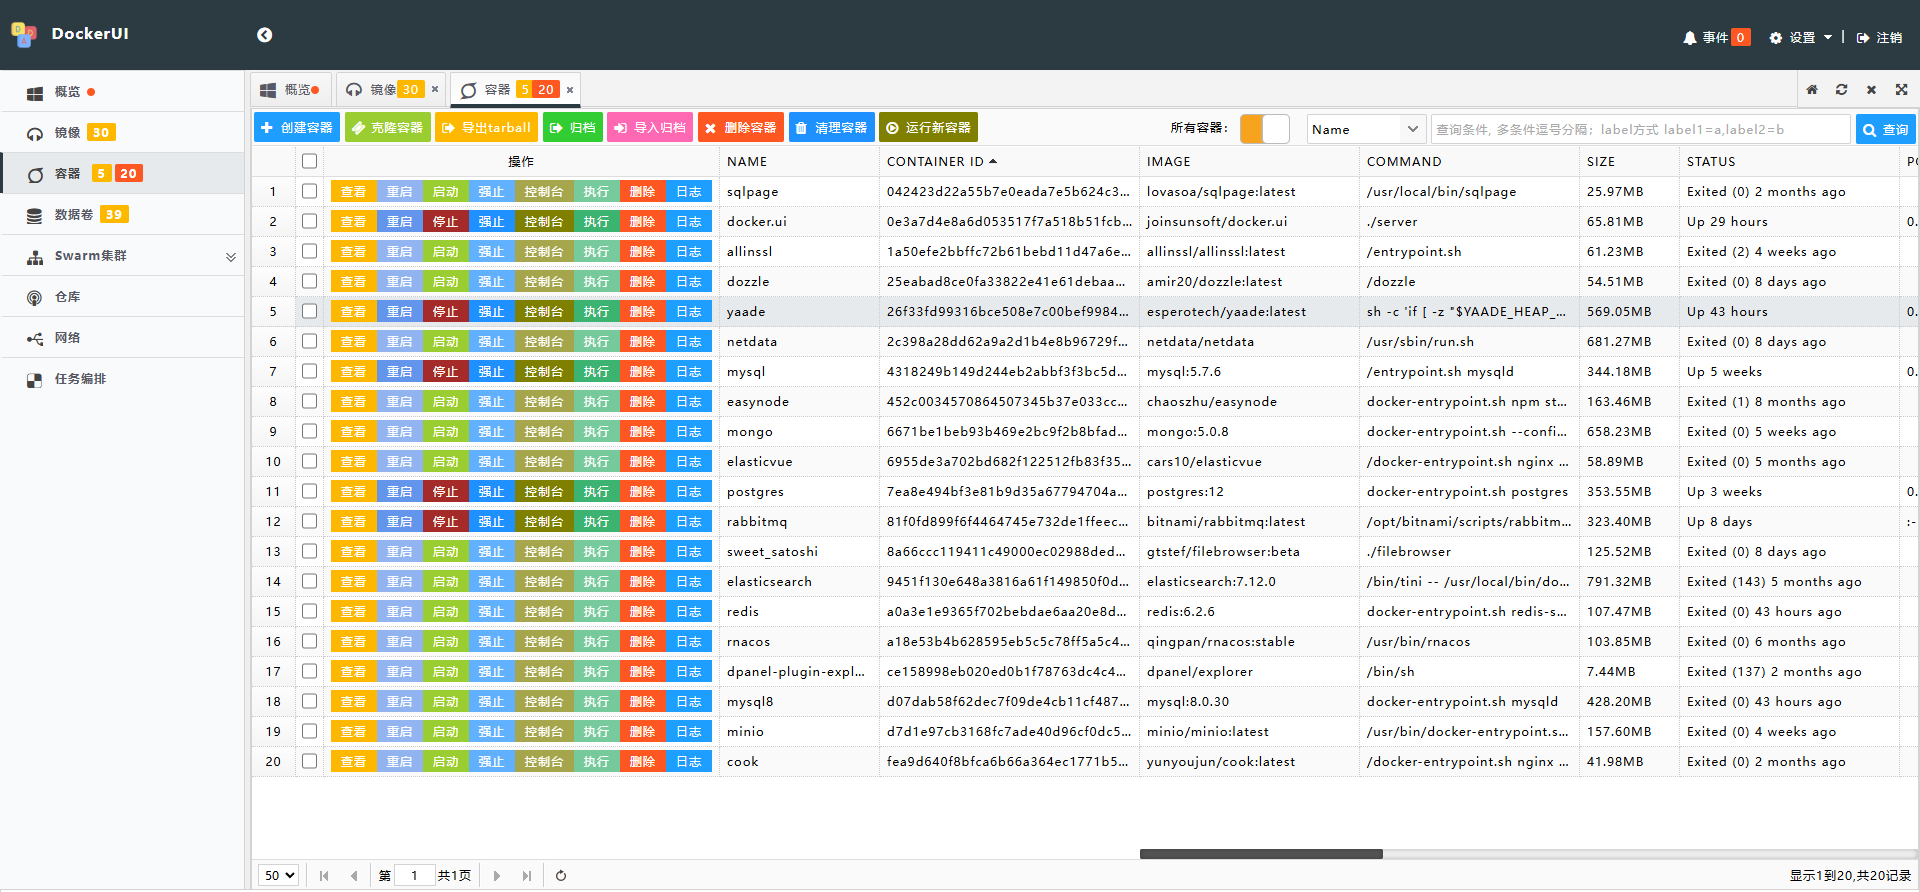
Task: Toggle the 所有容器 switch
Action: pos(1264,129)
